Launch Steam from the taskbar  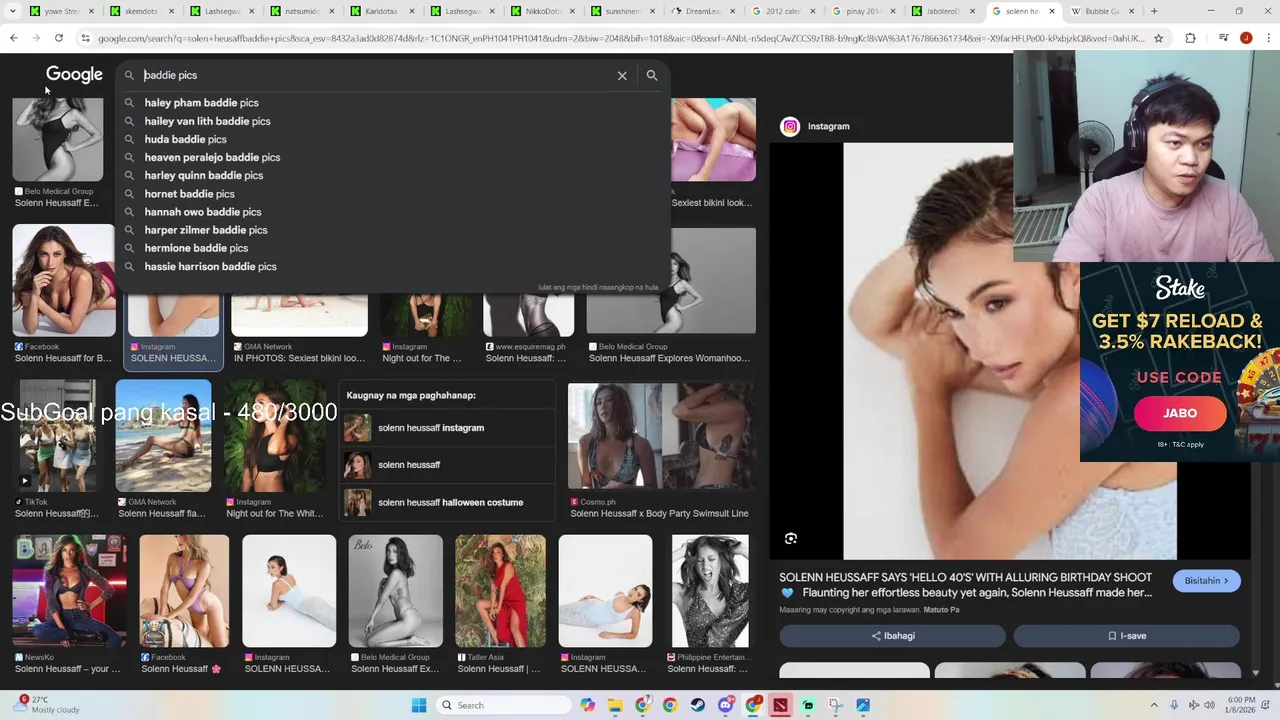(x=698, y=705)
